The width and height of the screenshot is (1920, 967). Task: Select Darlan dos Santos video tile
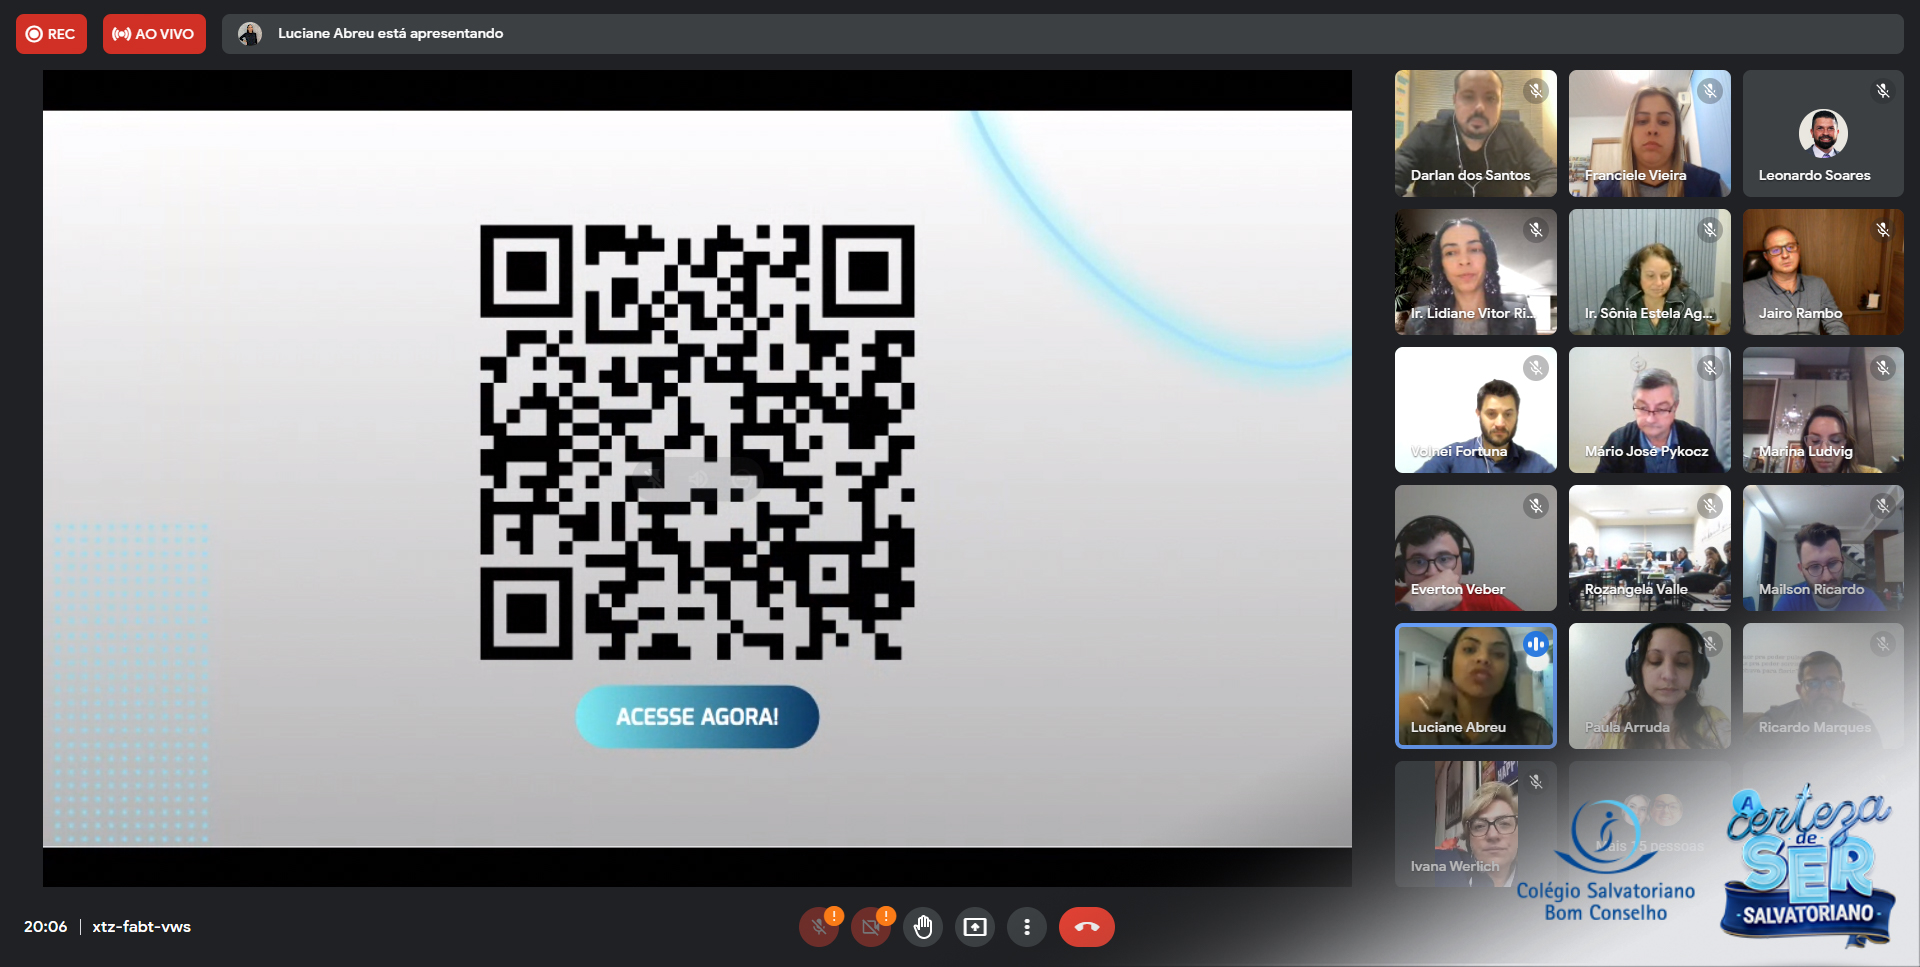(1476, 133)
